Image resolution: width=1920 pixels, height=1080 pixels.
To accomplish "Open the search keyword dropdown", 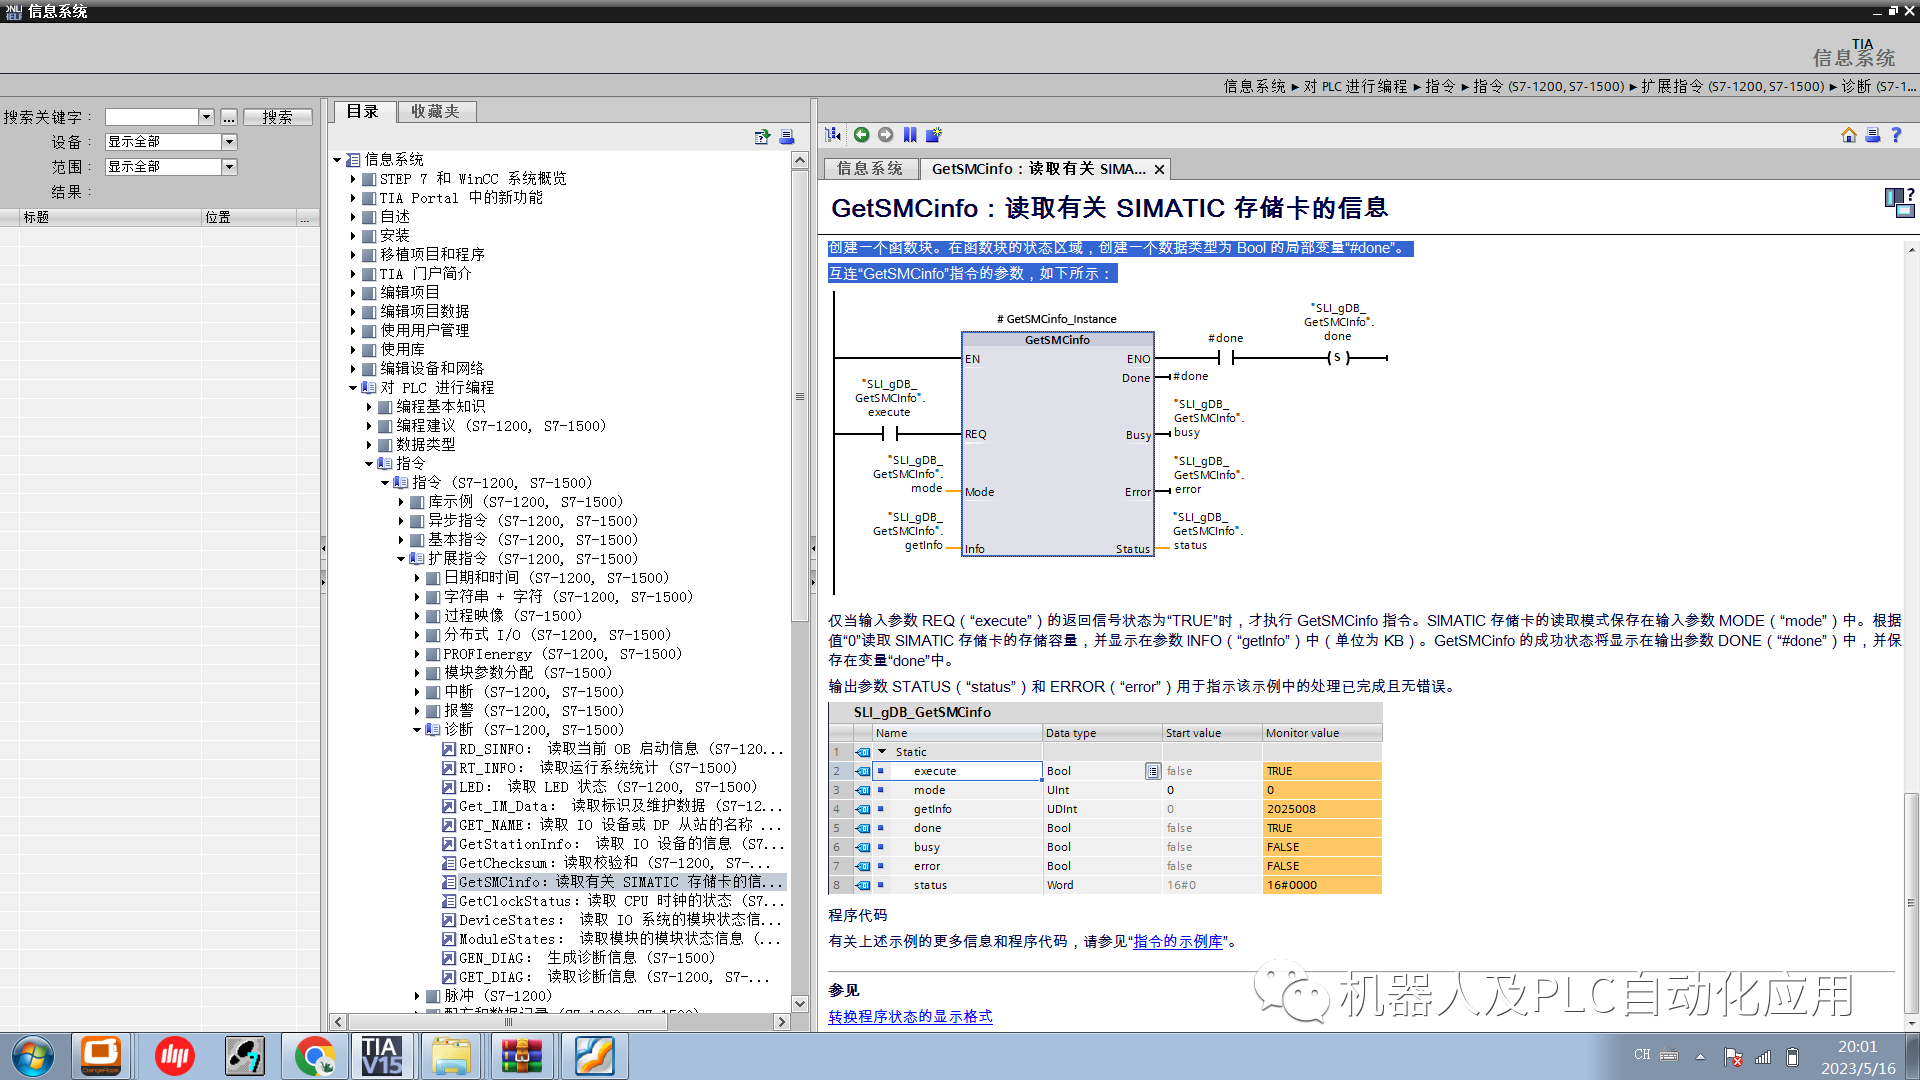I will pyautogui.click(x=206, y=117).
